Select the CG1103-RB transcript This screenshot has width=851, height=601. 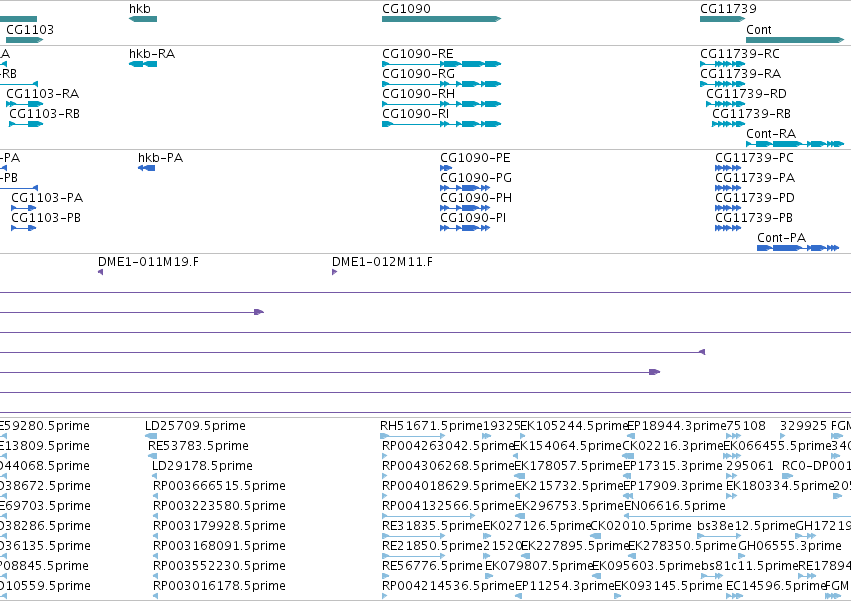pos(26,124)
